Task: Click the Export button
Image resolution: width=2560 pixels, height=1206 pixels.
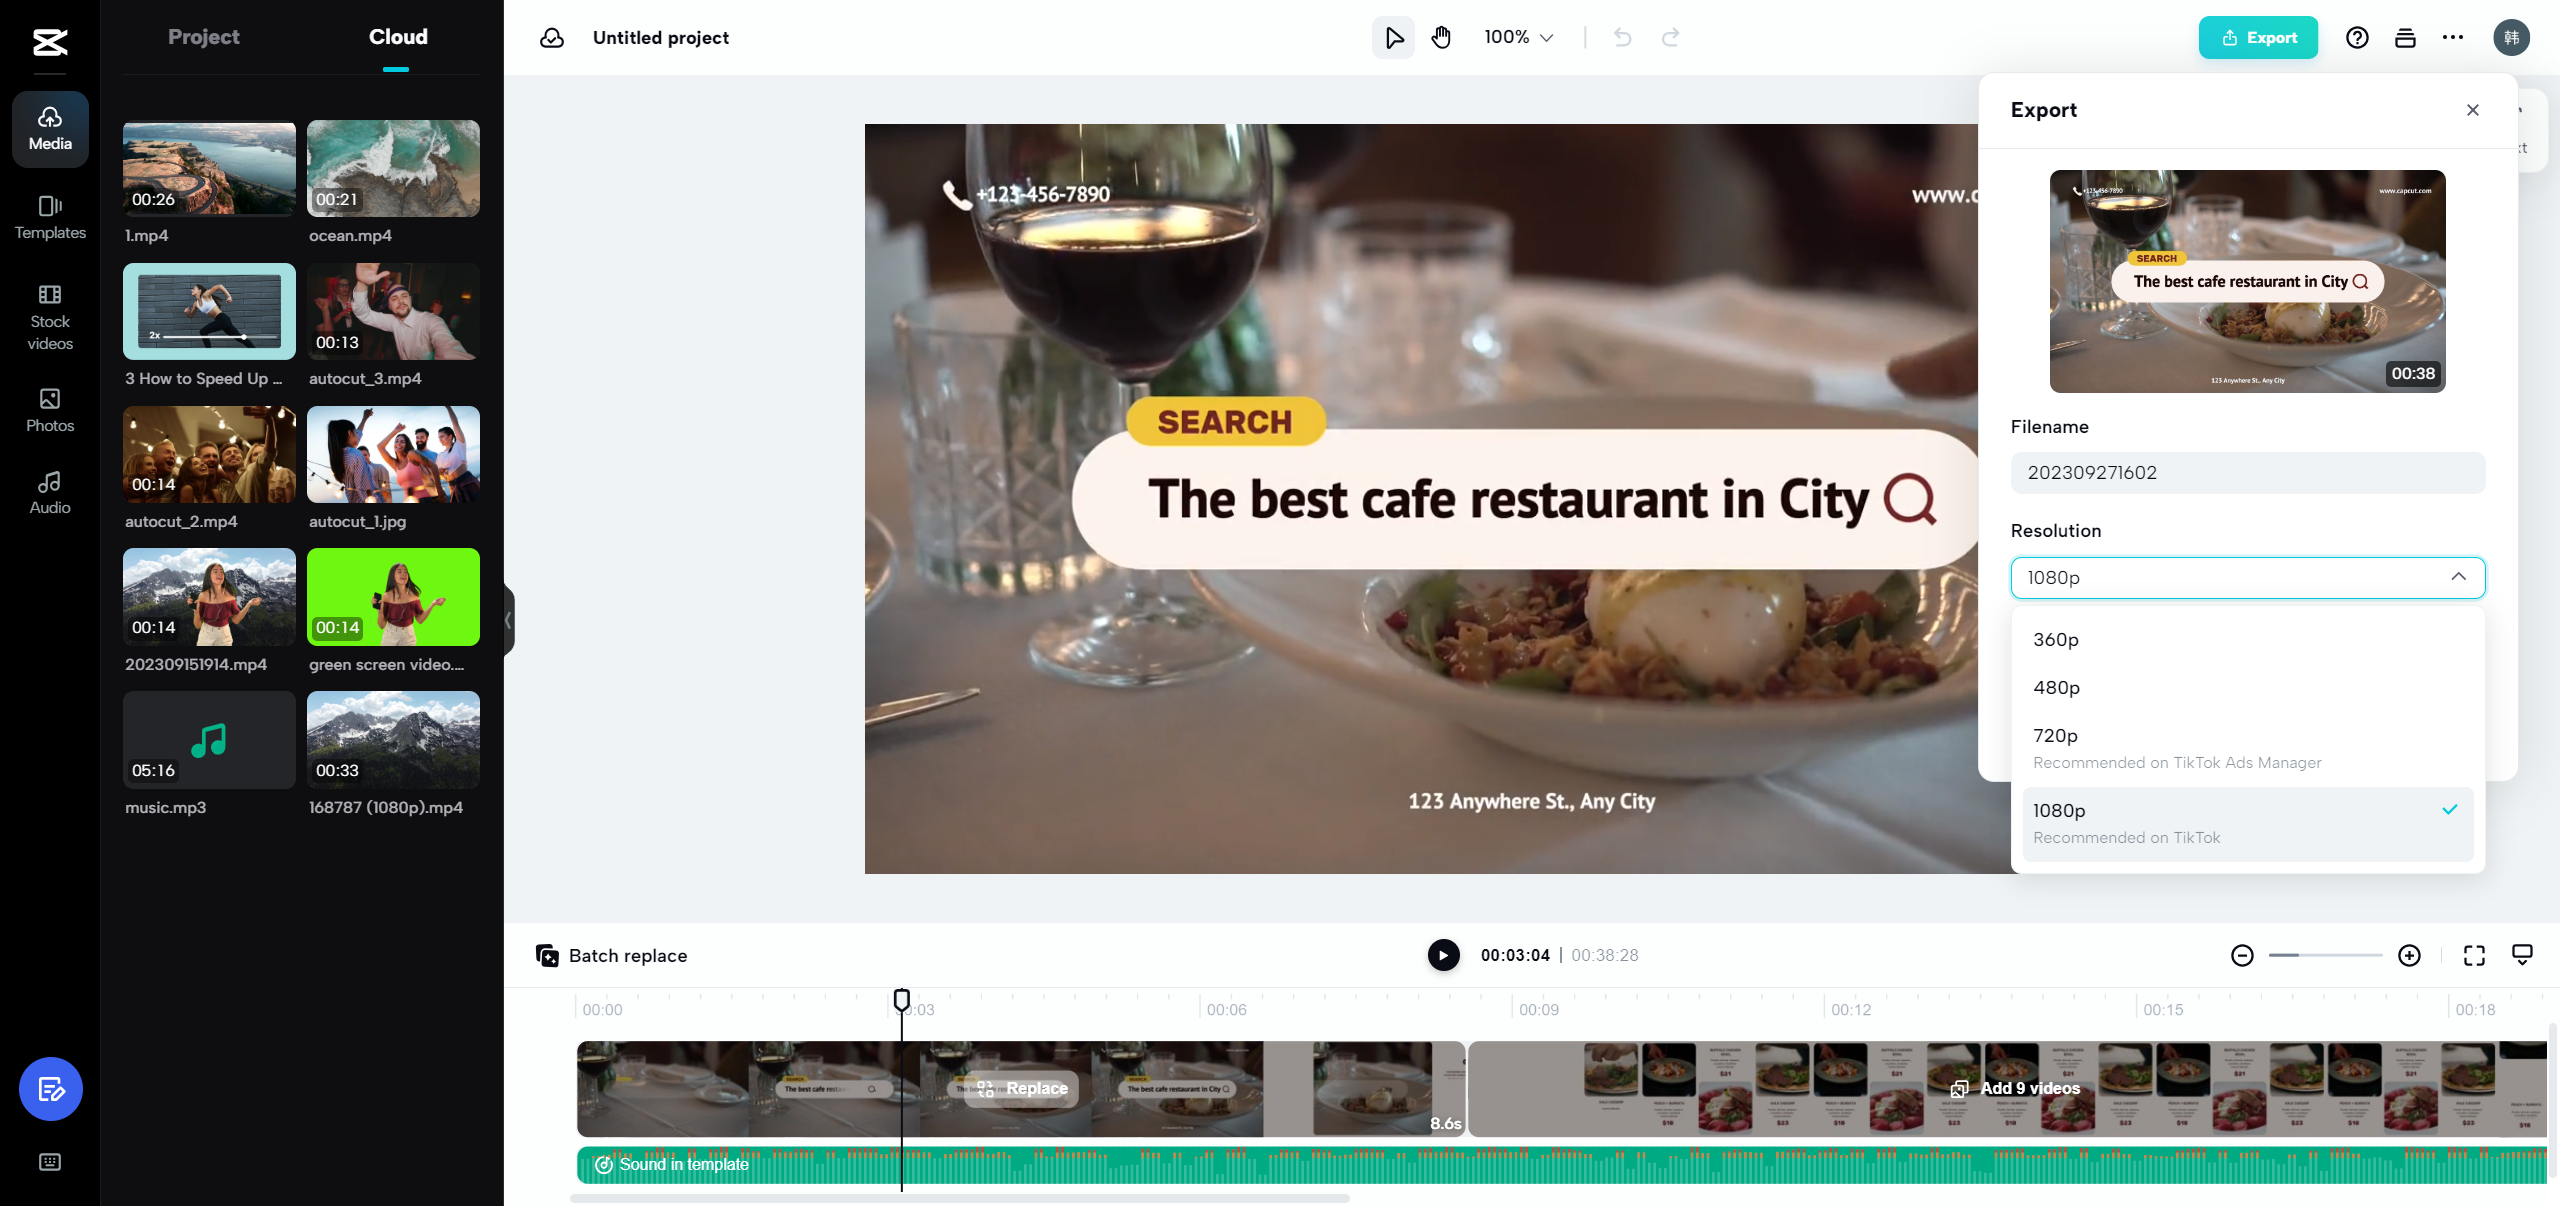Action: click(2258, 36)
